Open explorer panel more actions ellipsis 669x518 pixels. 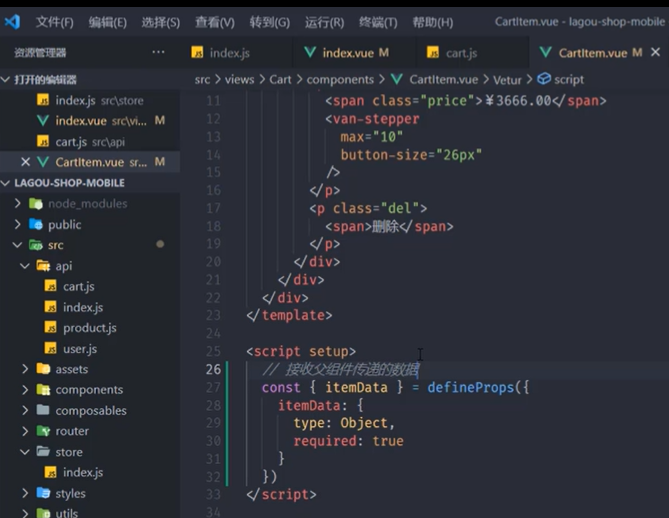point(158,52)
